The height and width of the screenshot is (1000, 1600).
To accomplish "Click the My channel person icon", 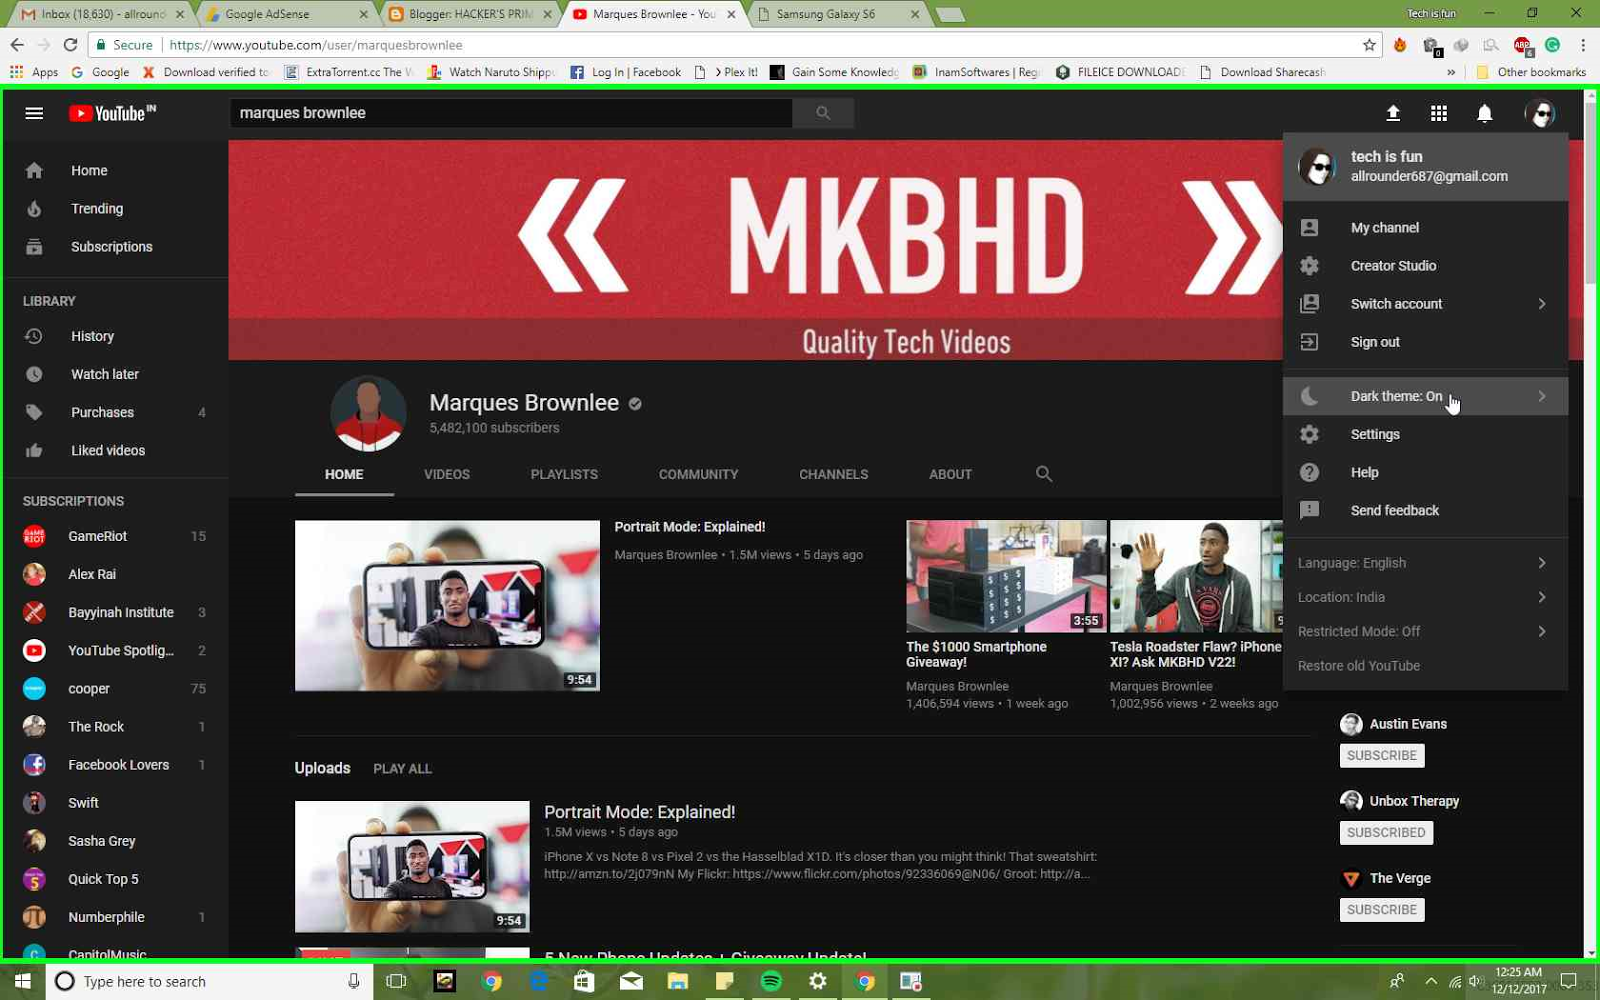I will click(x=1309, y=228).
